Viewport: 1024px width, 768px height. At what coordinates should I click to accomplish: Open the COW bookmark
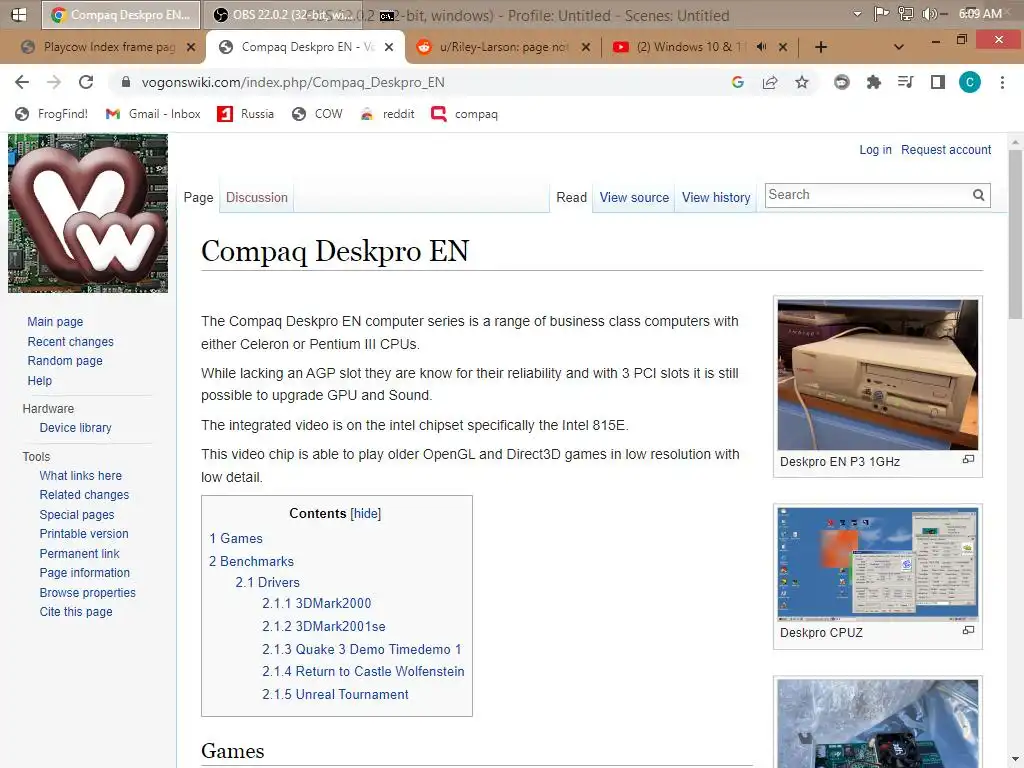(317, 114)
